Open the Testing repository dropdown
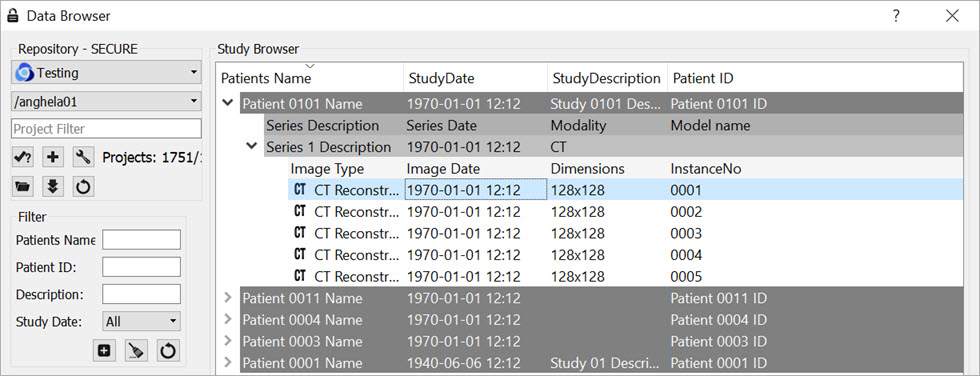This screenshot has height=376, width=980. coord(106,73)
